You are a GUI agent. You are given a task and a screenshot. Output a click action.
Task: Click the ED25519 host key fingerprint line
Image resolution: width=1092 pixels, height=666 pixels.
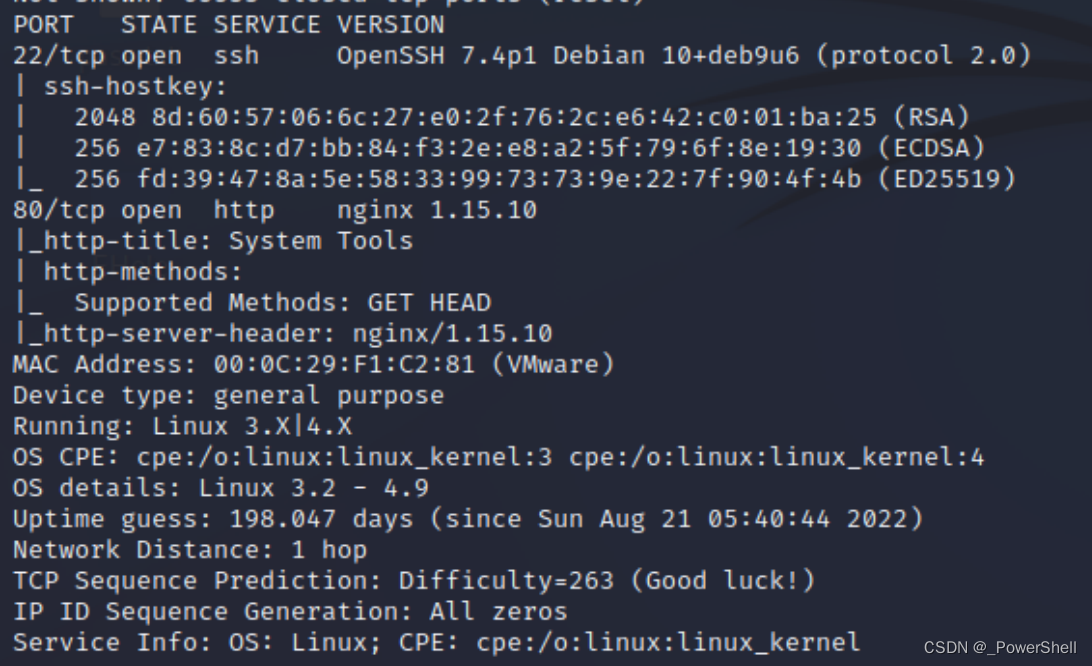point(545,179)
